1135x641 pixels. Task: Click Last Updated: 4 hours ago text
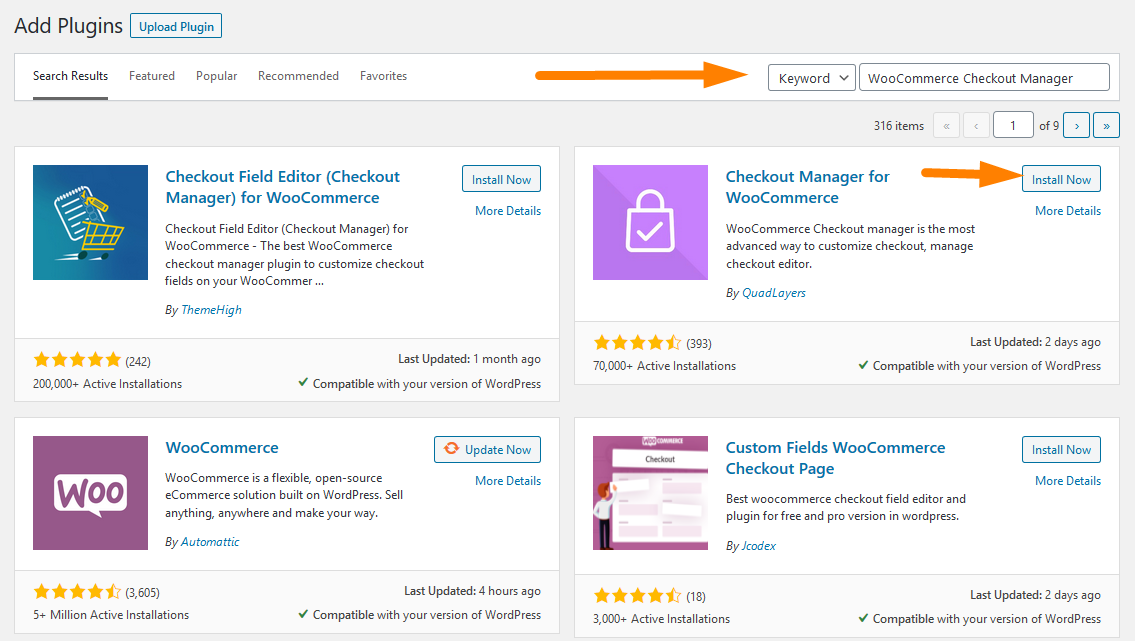[x=472, y=590]
